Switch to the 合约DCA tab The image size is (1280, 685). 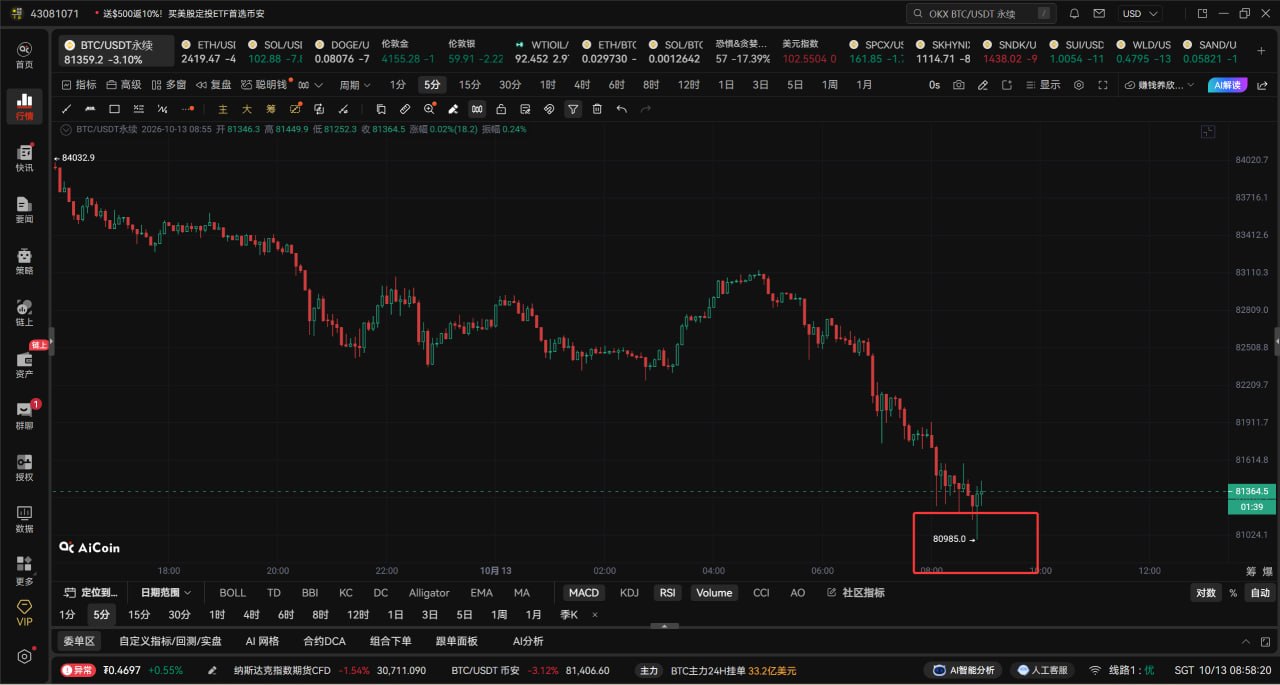[x=324, y=641]
